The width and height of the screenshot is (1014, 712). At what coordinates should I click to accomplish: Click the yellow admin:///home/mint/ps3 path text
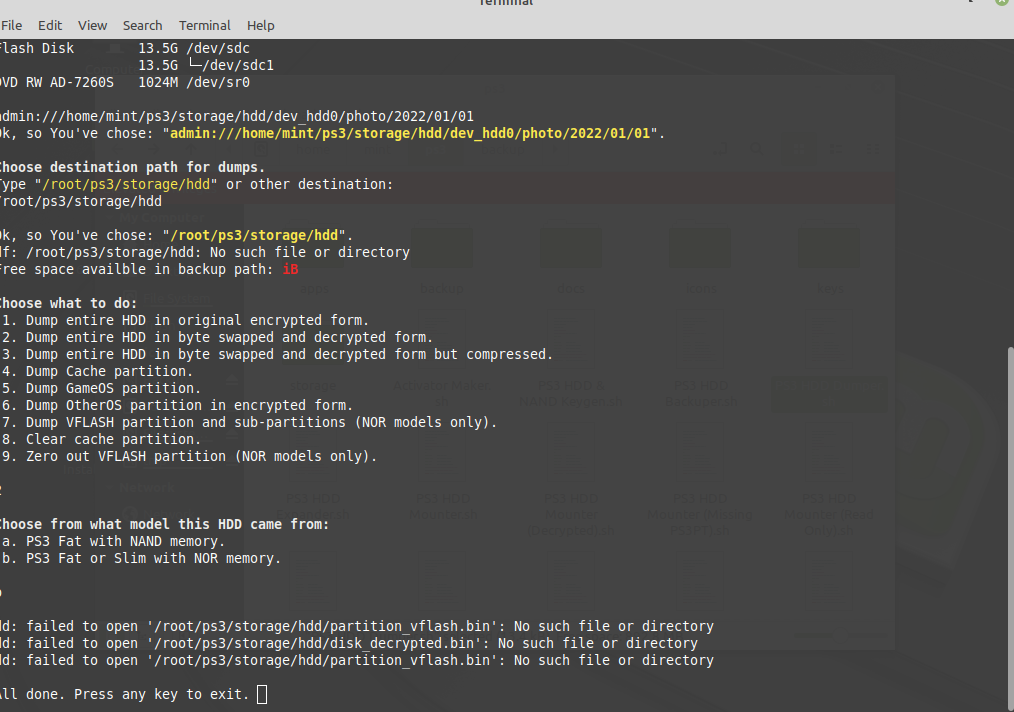click(410, 133)
